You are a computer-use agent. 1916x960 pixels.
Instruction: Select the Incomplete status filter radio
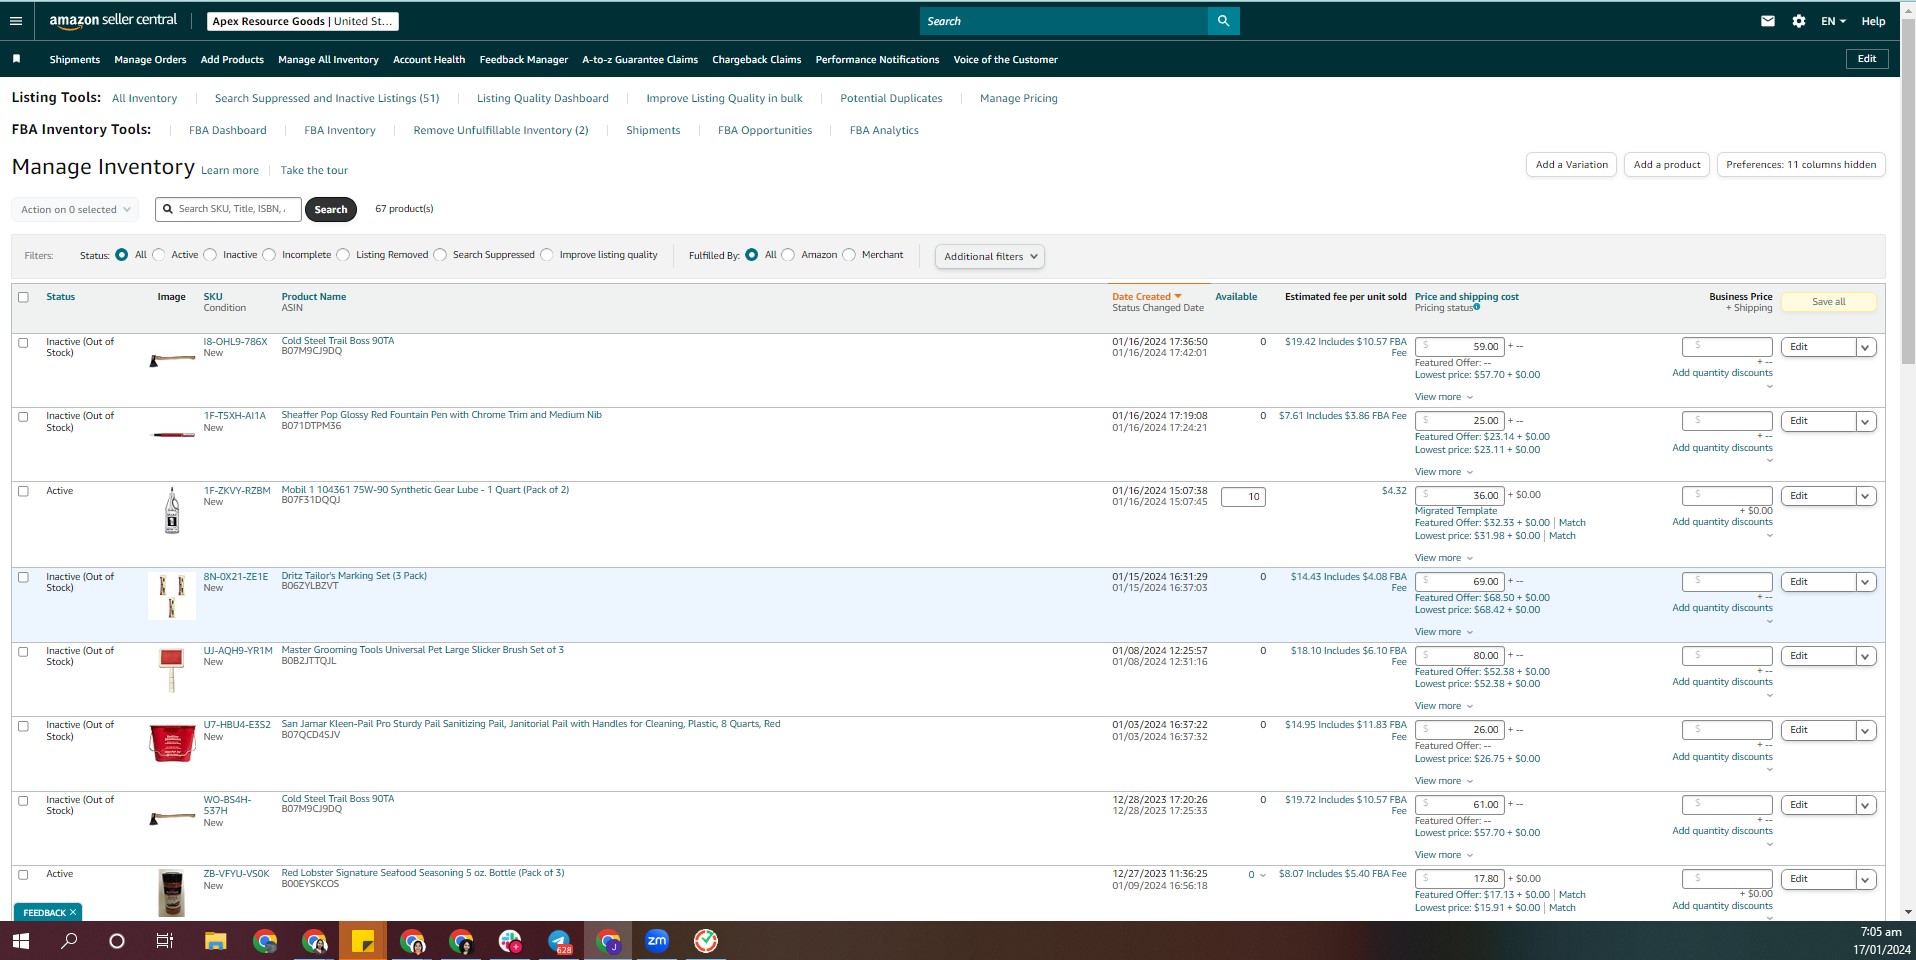(269, 255)
